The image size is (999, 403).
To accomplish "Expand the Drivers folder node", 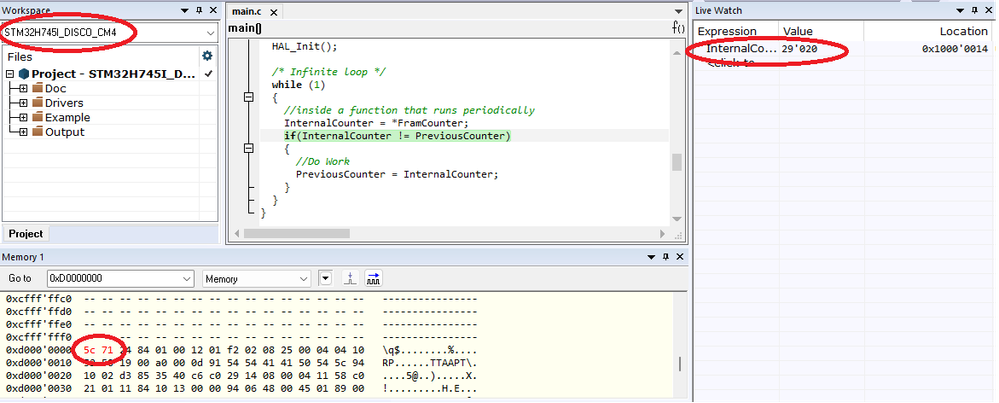I will pyautogui.click(x=23, y=103).
